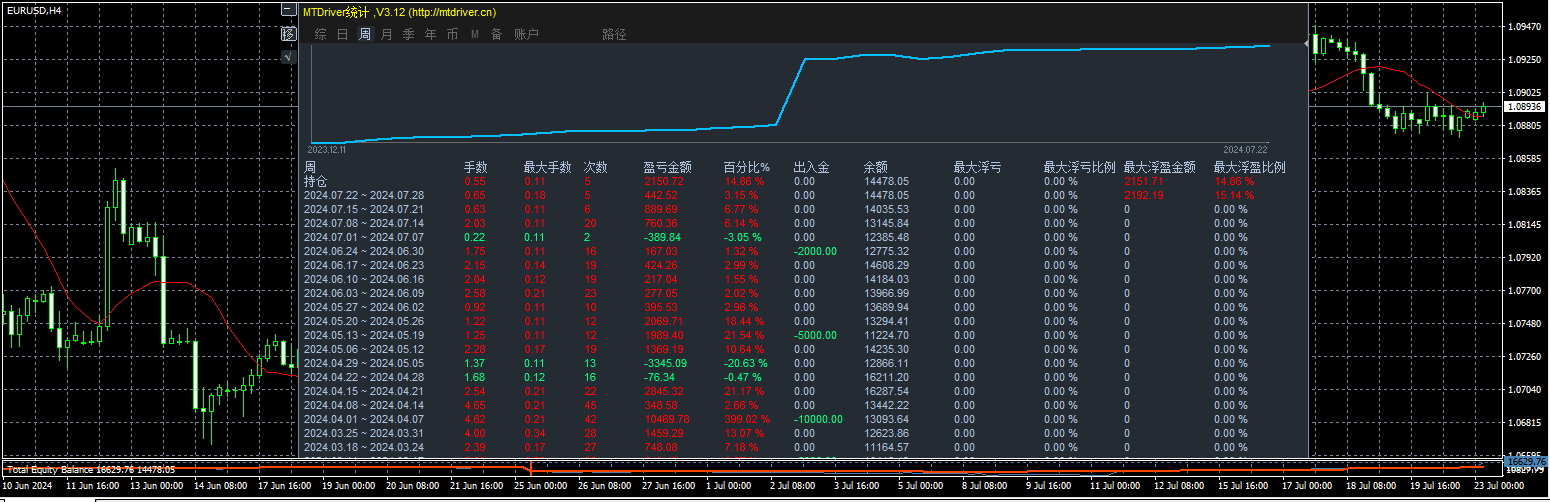The width and height of the screenshot is (1550, 502).
Task: Click the 移 move-panel icon
Action: (289, 34)
